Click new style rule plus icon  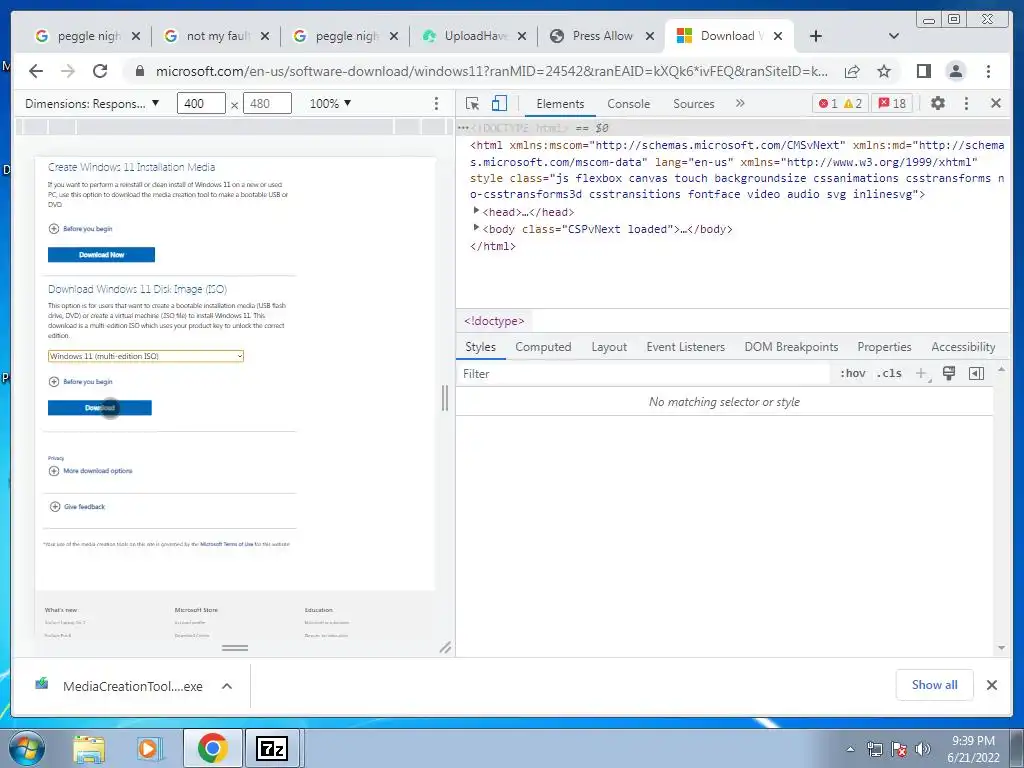pyautogui.click(x=921, y=374)
